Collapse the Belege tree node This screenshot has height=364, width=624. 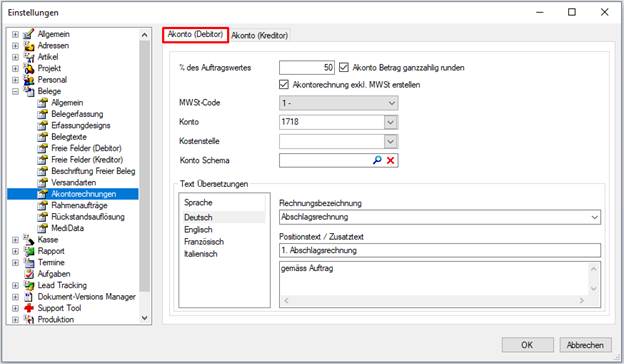click(x=15, y=91)
